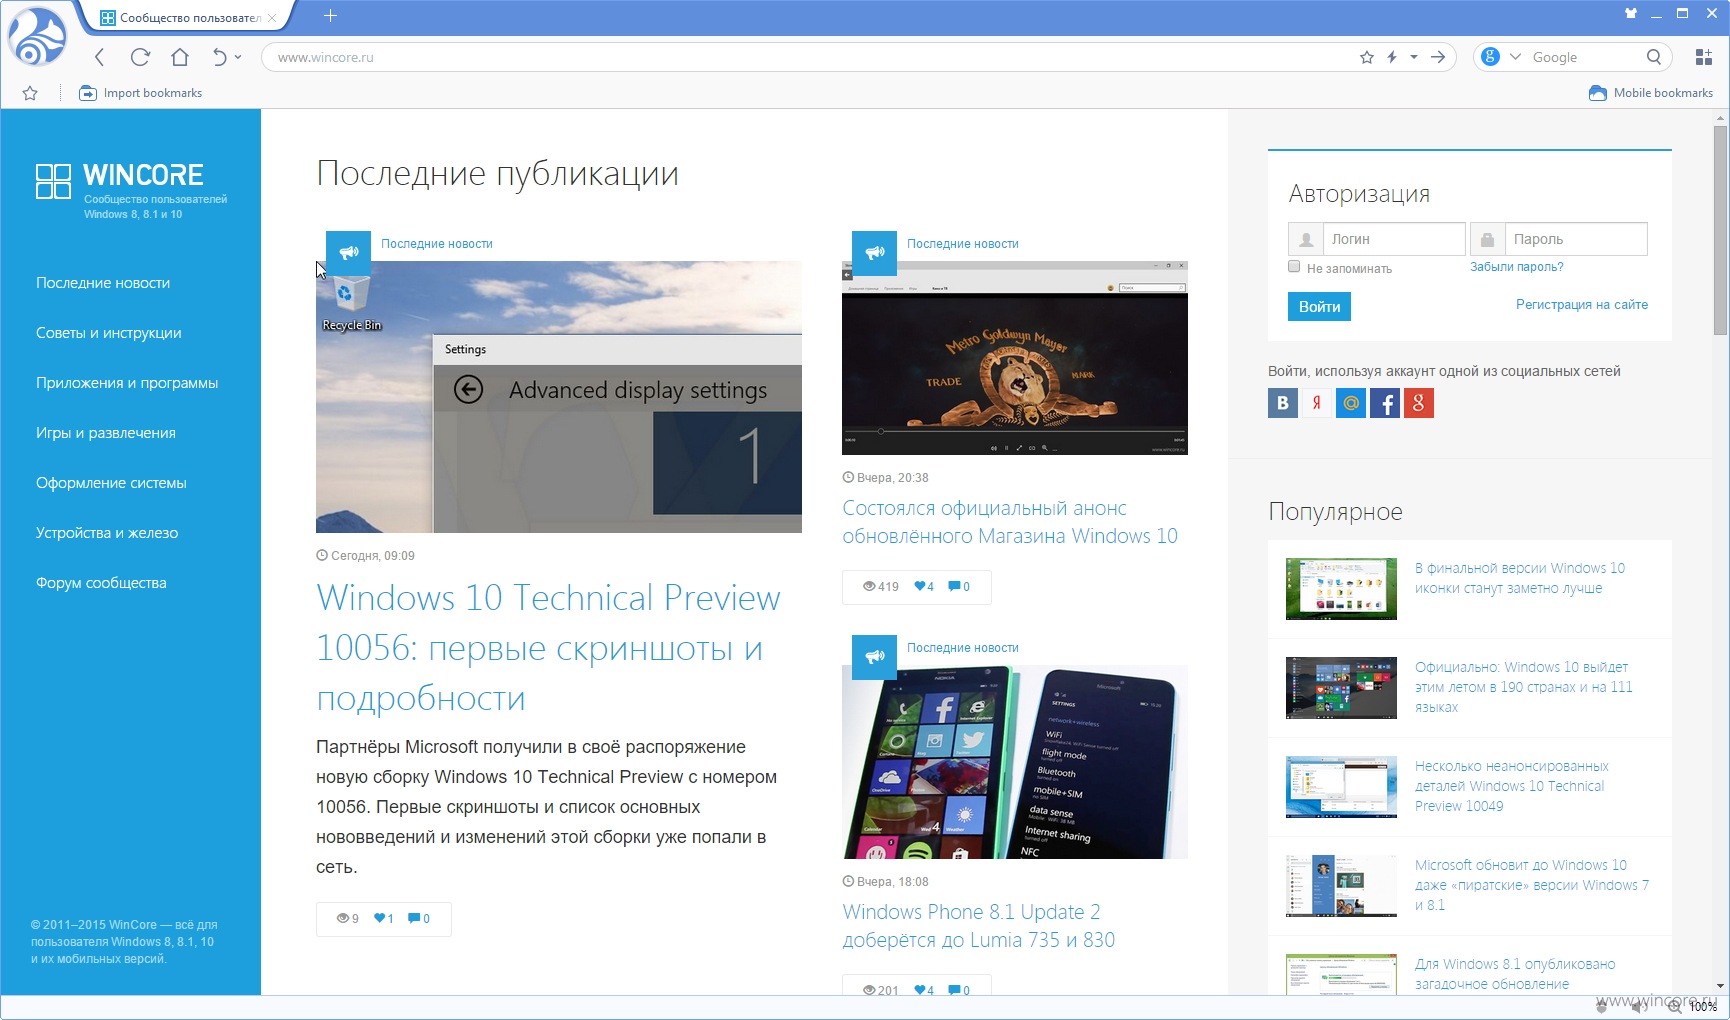Click the Google search input field
Image resolution: width=1730 pixels, height=1020 pixels.
click(x=1585, y=57)
